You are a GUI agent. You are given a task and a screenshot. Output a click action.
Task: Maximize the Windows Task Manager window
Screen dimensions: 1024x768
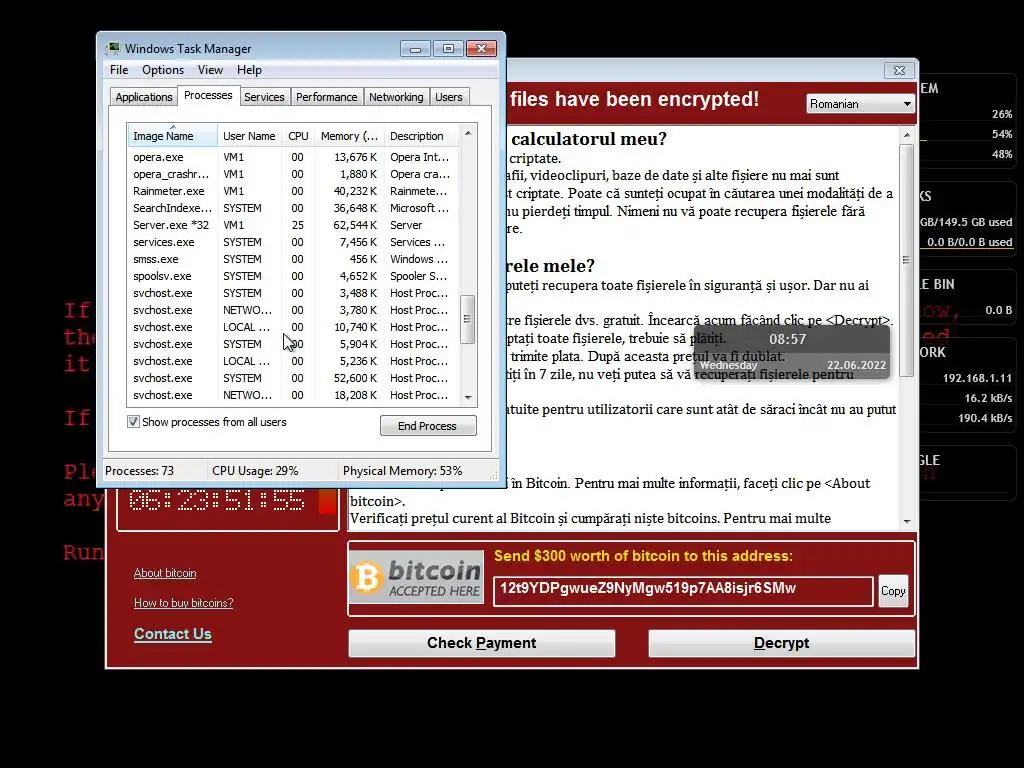(x=448, y=48)
